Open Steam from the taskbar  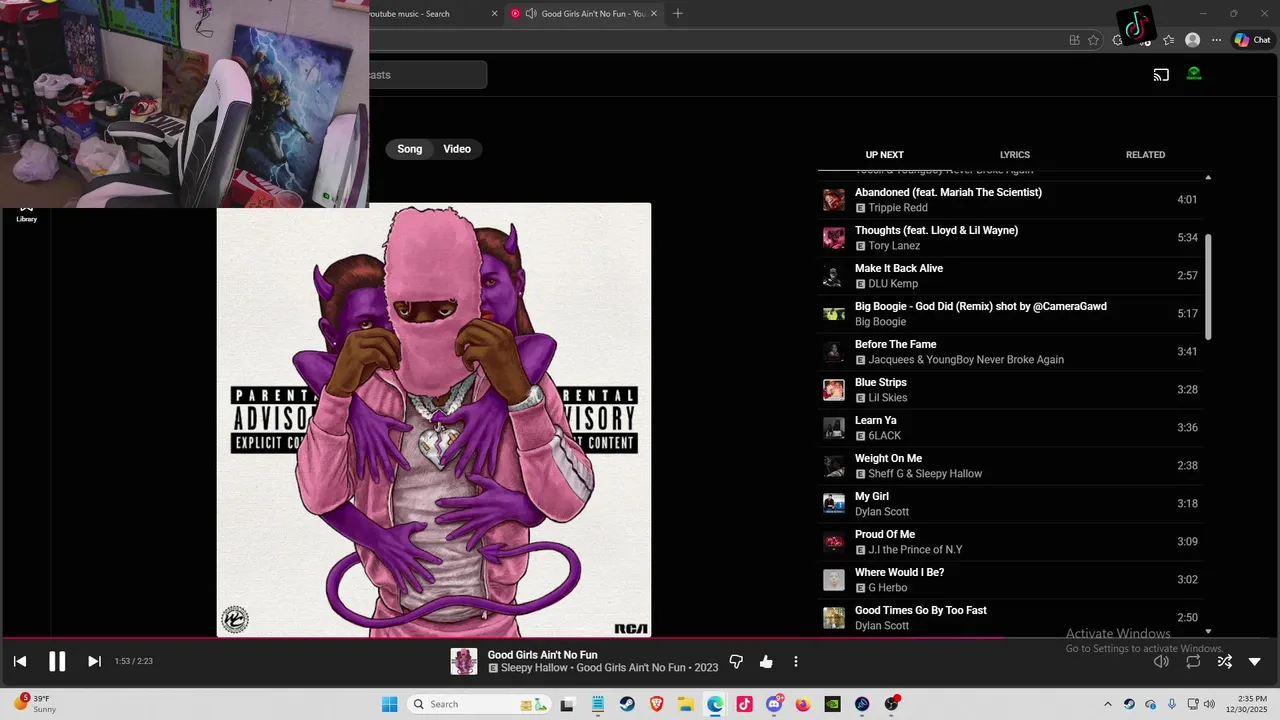626,704
